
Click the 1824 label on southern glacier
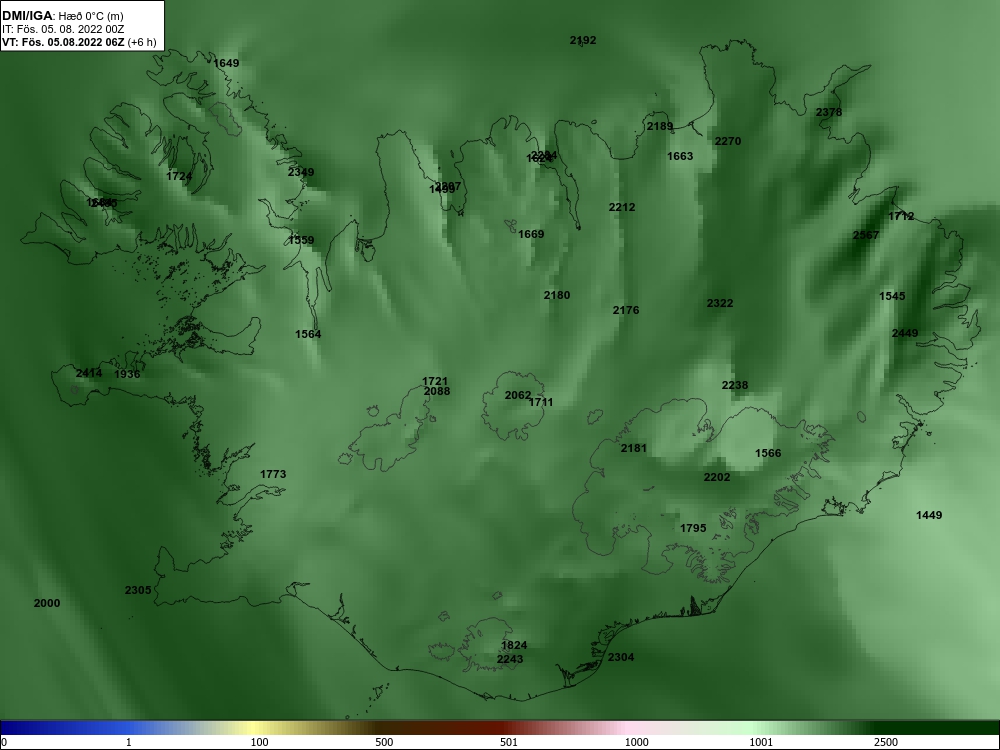(x=514, y=645)
